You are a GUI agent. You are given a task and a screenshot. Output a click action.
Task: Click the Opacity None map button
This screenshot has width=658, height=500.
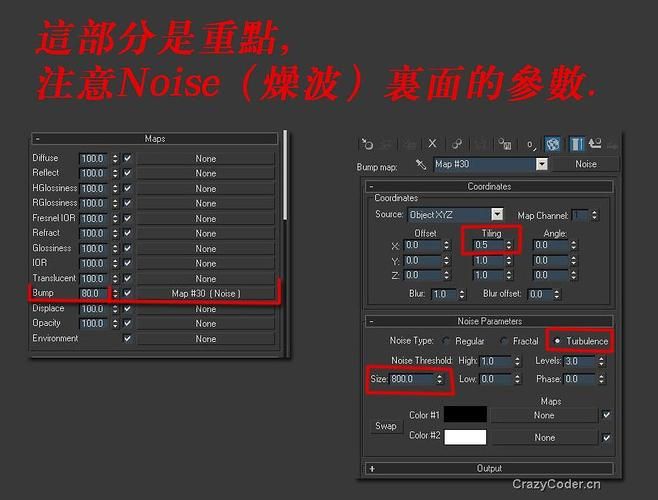point(206,324)
